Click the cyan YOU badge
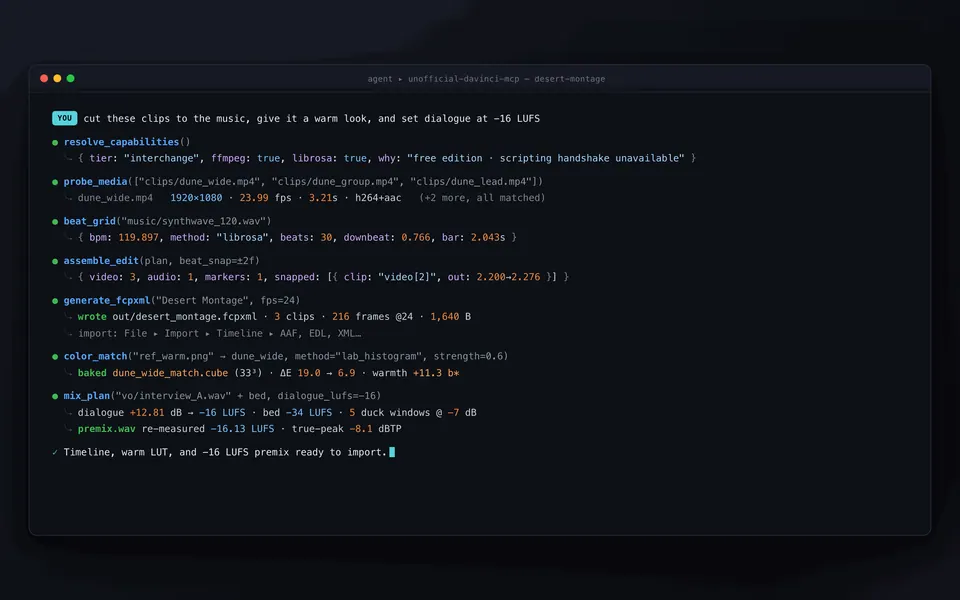This screenshot has width=960, height=600. click(x=64, y=118)
